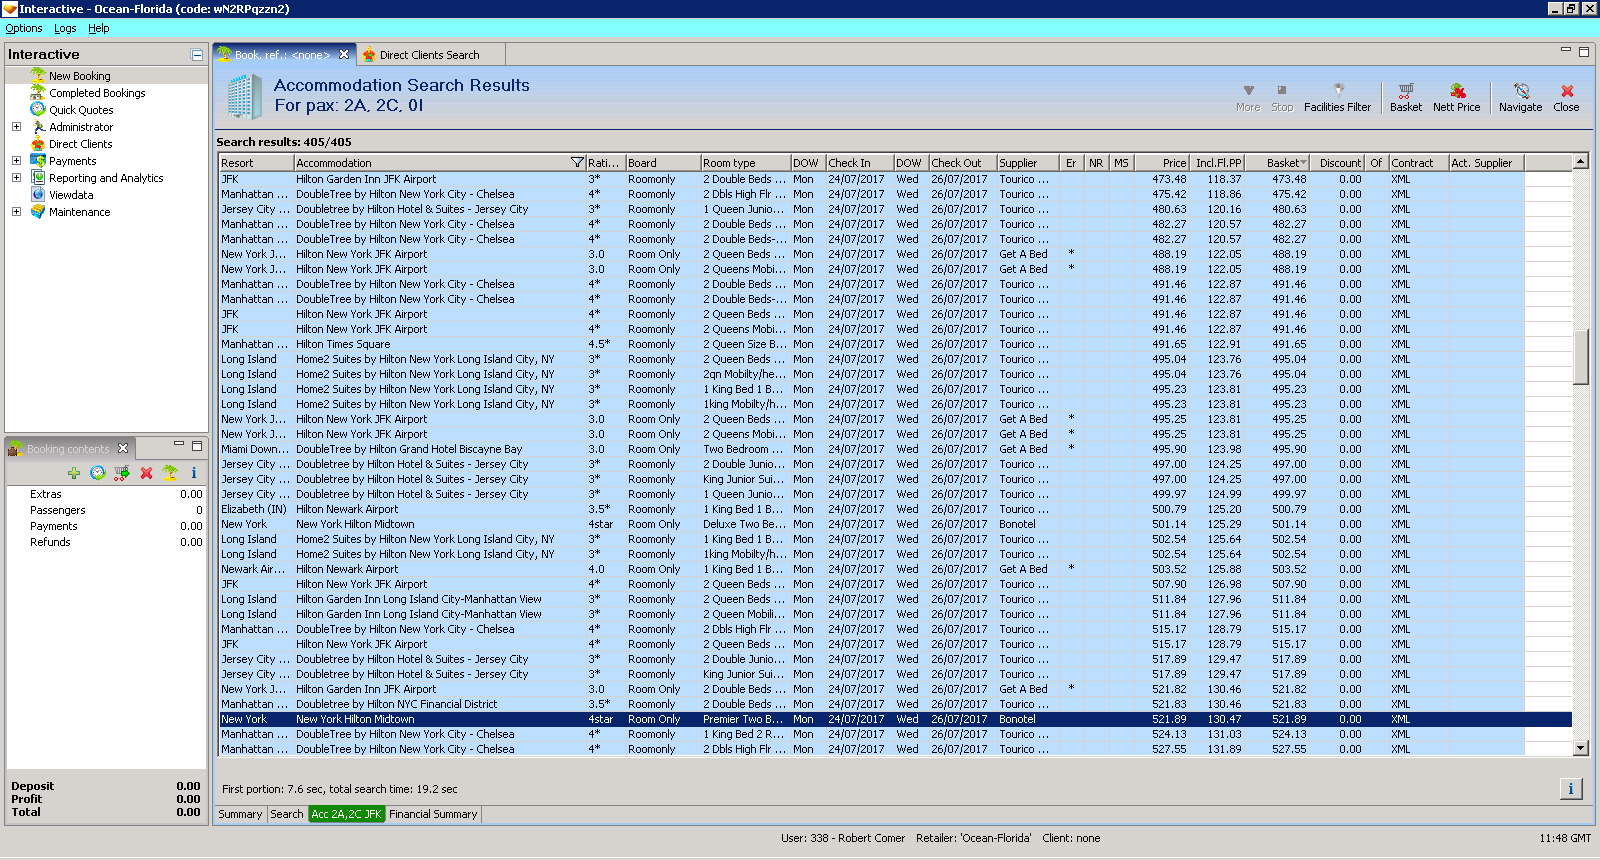1600x860 pixels.
Task: Click the Maintenance icon in the tree
Action: coord(38,211)
